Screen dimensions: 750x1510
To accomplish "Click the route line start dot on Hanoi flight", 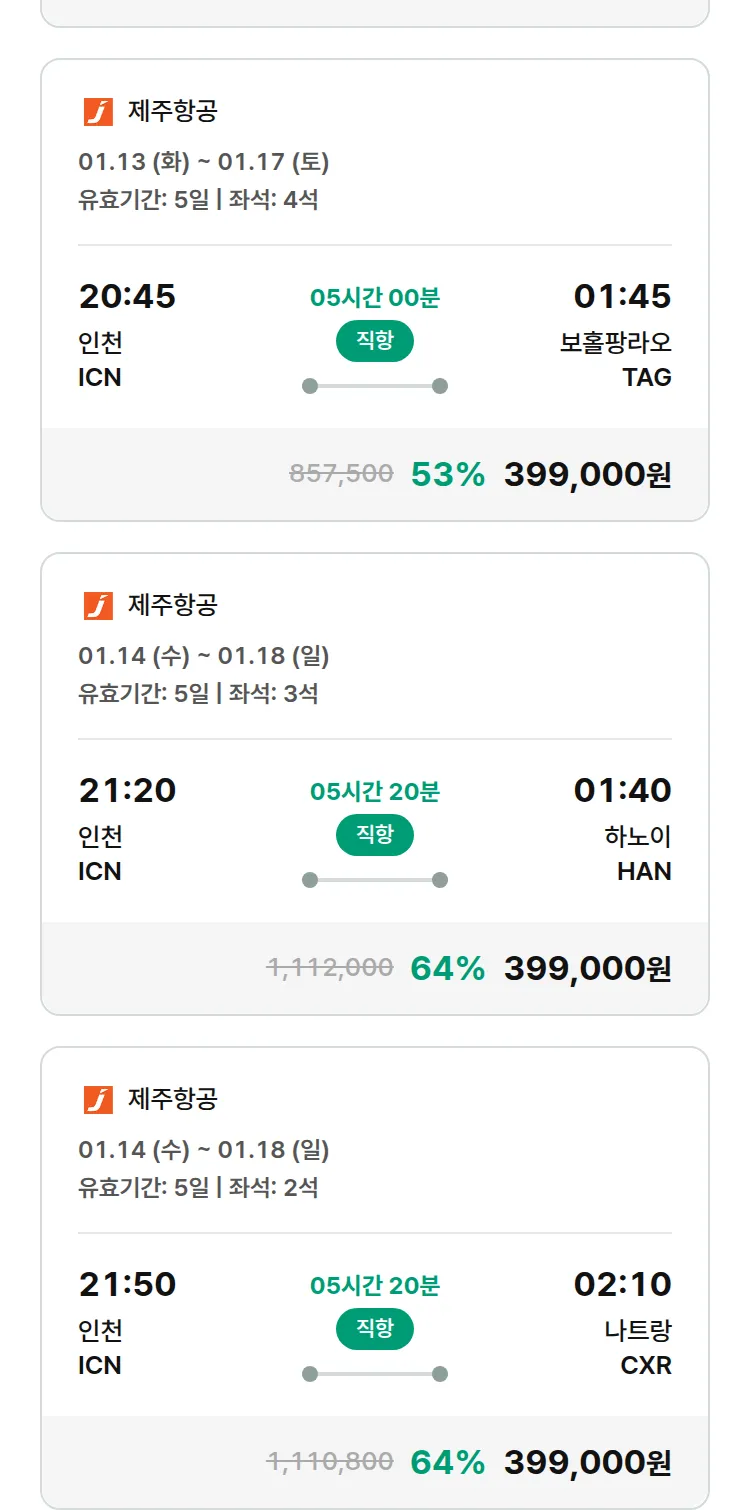I will click(310, 880).
